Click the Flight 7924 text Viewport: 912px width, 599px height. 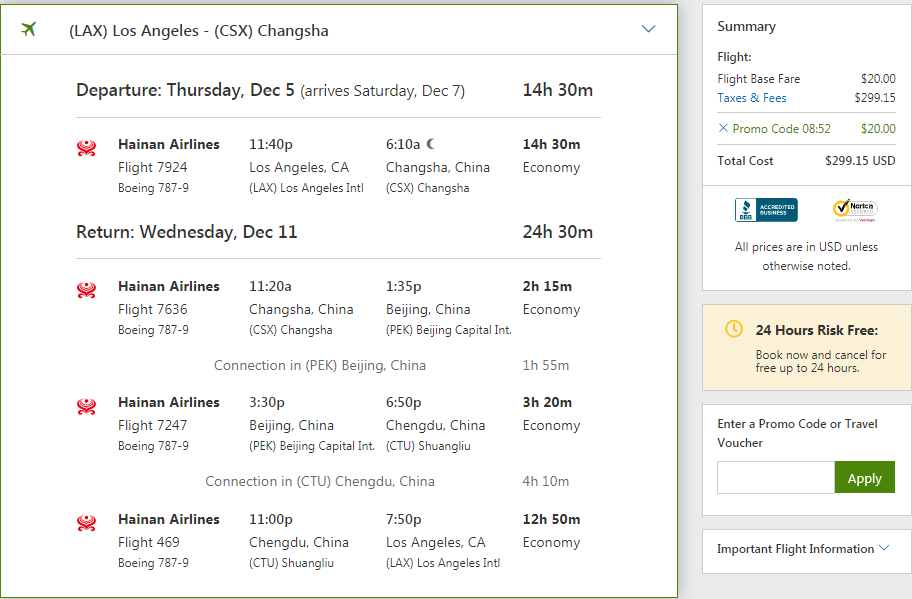point(152,167)
